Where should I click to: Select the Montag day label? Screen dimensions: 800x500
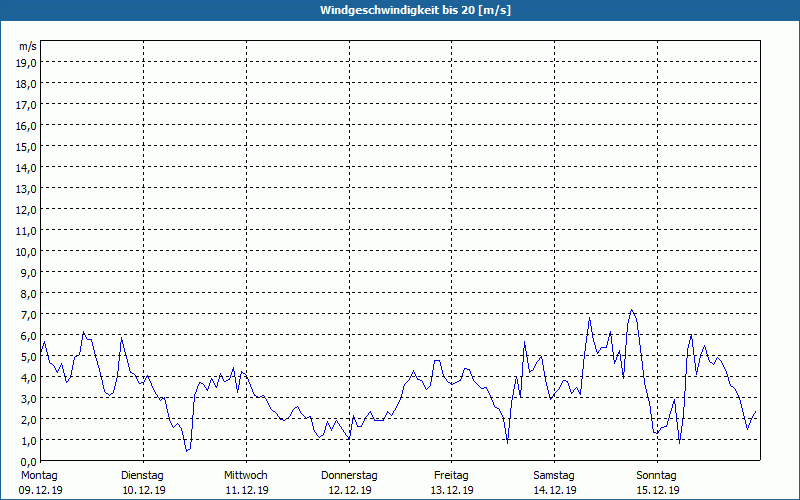(x=40, y=475)
